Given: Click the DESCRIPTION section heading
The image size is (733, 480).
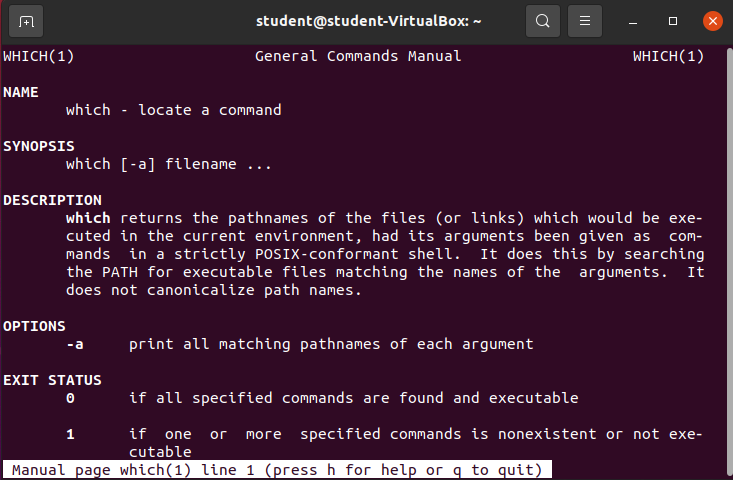Looking at the screenshot, I should click(52, 200).
